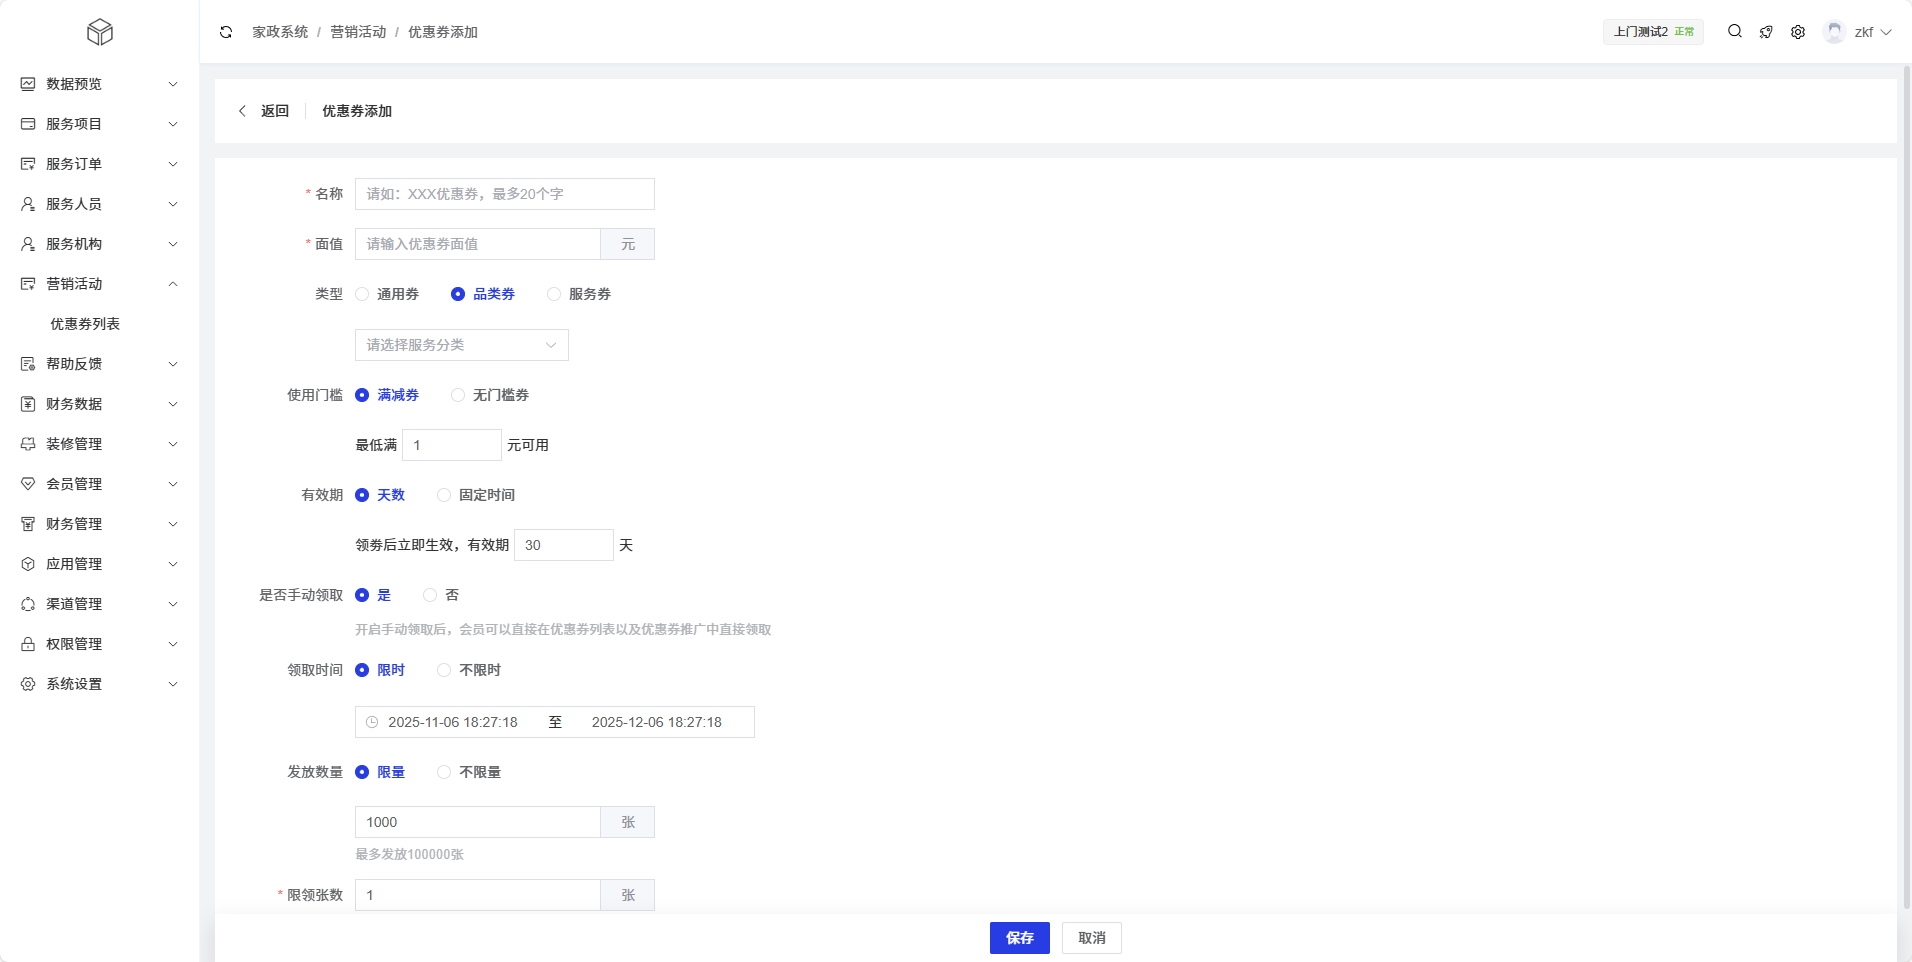
Task: Click the cube logo in sidebar
Action: tap(100, 32)
